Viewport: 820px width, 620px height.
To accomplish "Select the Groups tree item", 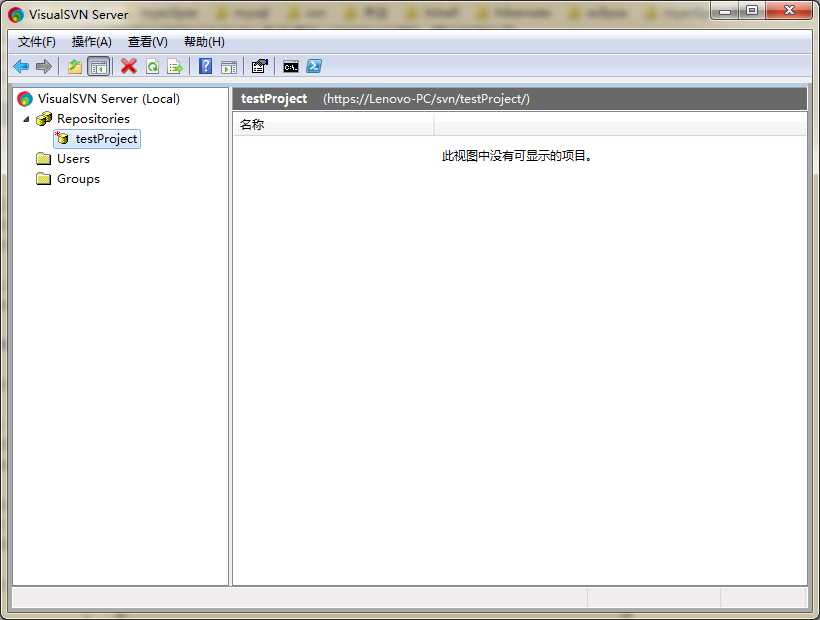I will (78, 179).
